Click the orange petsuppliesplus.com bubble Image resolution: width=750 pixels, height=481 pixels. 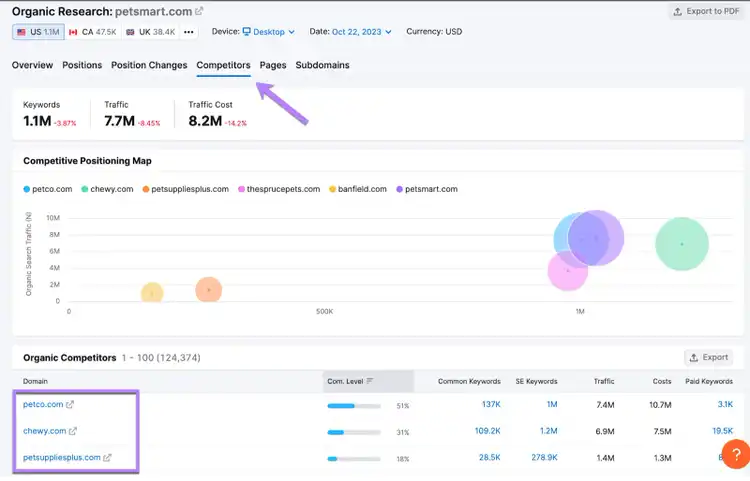[209, 290]
